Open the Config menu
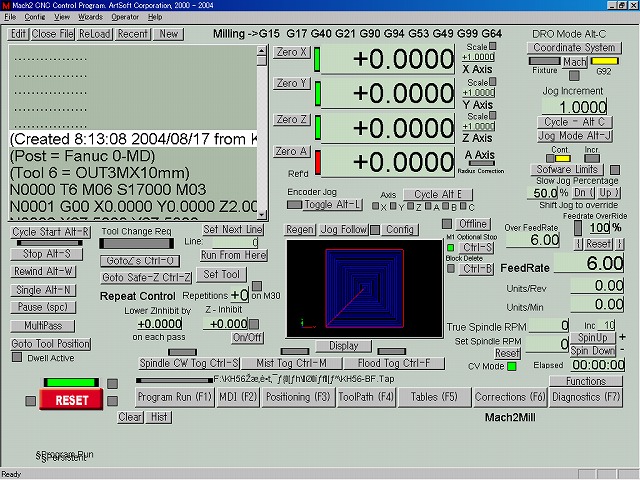Image resolution: width=640 pixels, height=480 pixels. click(x=35, y=17)
